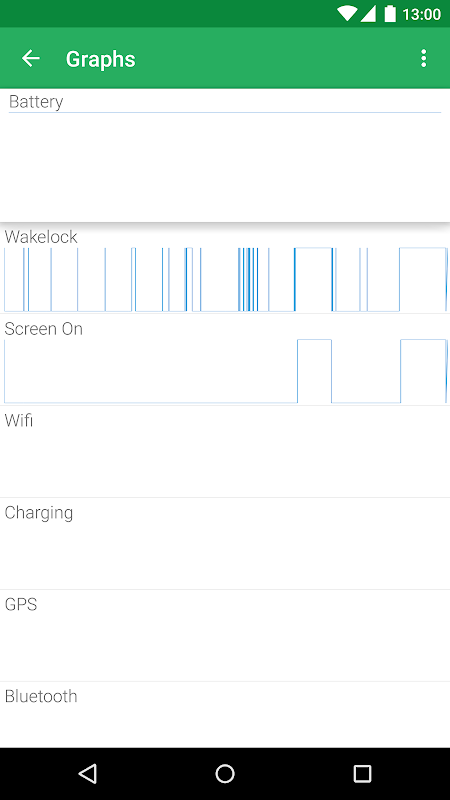Select the GPS graph row
450x800 pixels.
225,635
